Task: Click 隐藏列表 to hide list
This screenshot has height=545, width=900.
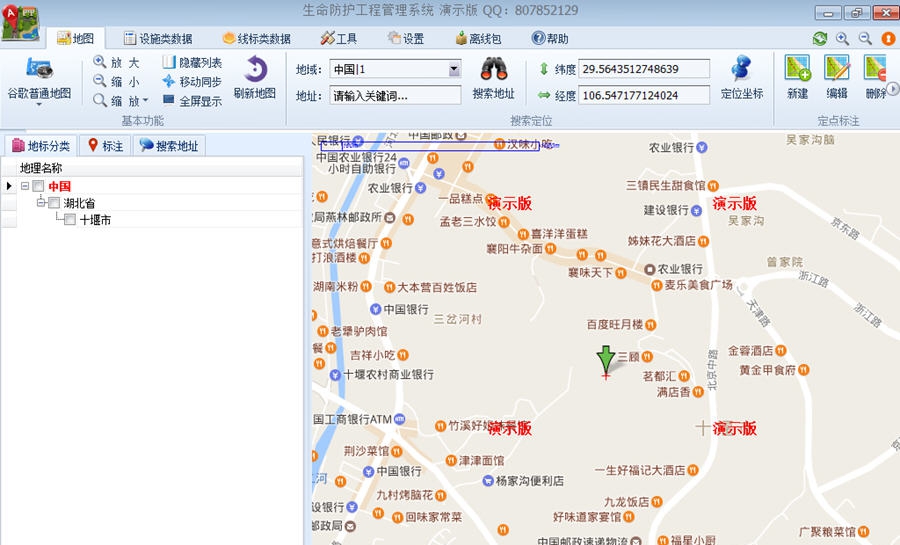Action: click(x=192, y=62)
